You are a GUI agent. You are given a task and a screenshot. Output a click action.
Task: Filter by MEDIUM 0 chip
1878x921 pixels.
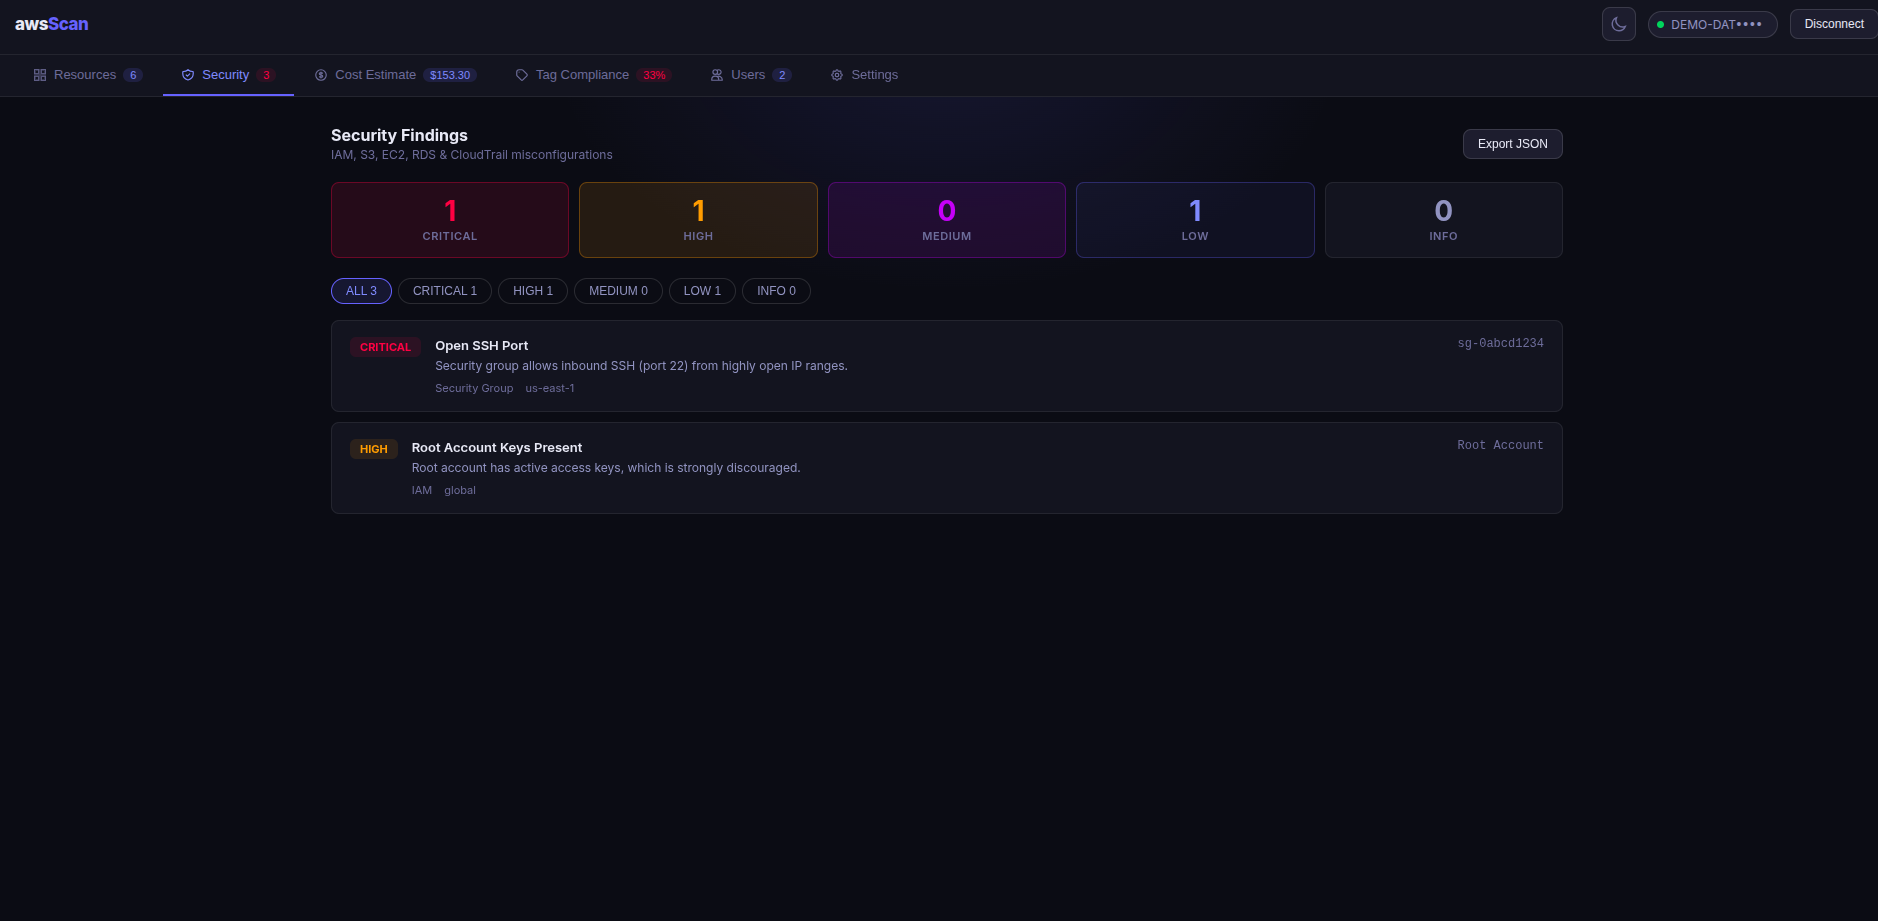[618, 291]
